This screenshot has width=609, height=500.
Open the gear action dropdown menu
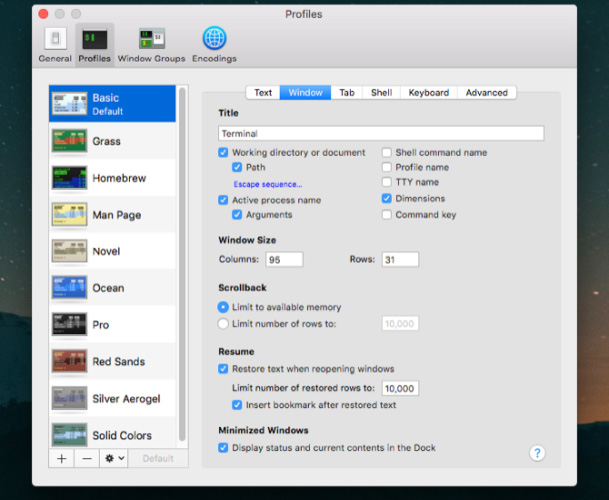pos(115,458)
